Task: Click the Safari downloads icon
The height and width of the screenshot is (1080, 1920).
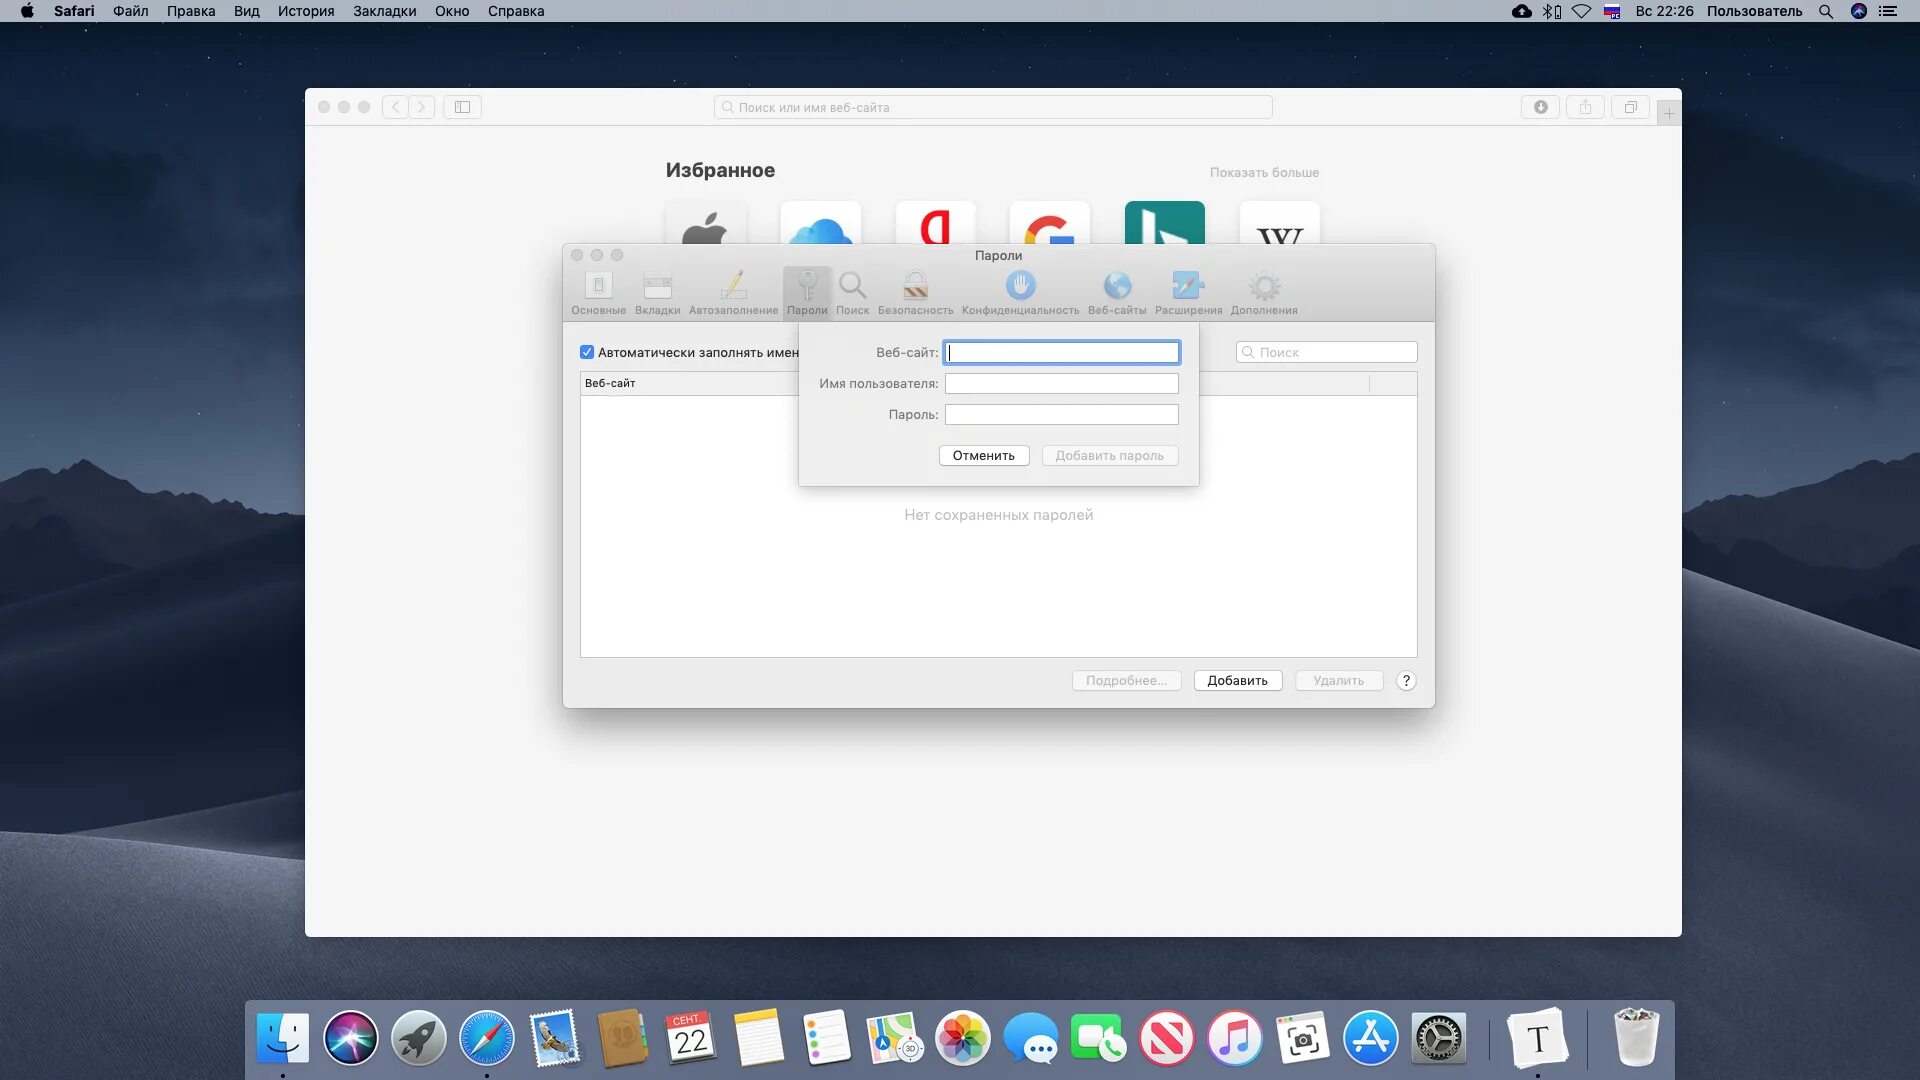Action: click(1540, 107)
